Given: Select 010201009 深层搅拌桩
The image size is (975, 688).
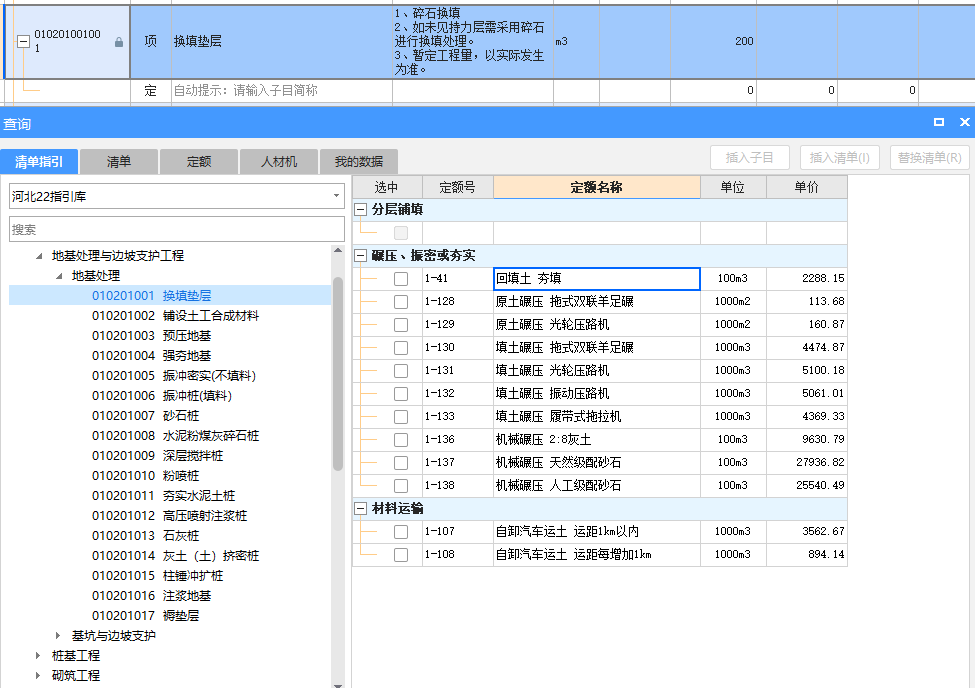Looking at the screenshot, I should pyautogui.click(x=157, y=455).
